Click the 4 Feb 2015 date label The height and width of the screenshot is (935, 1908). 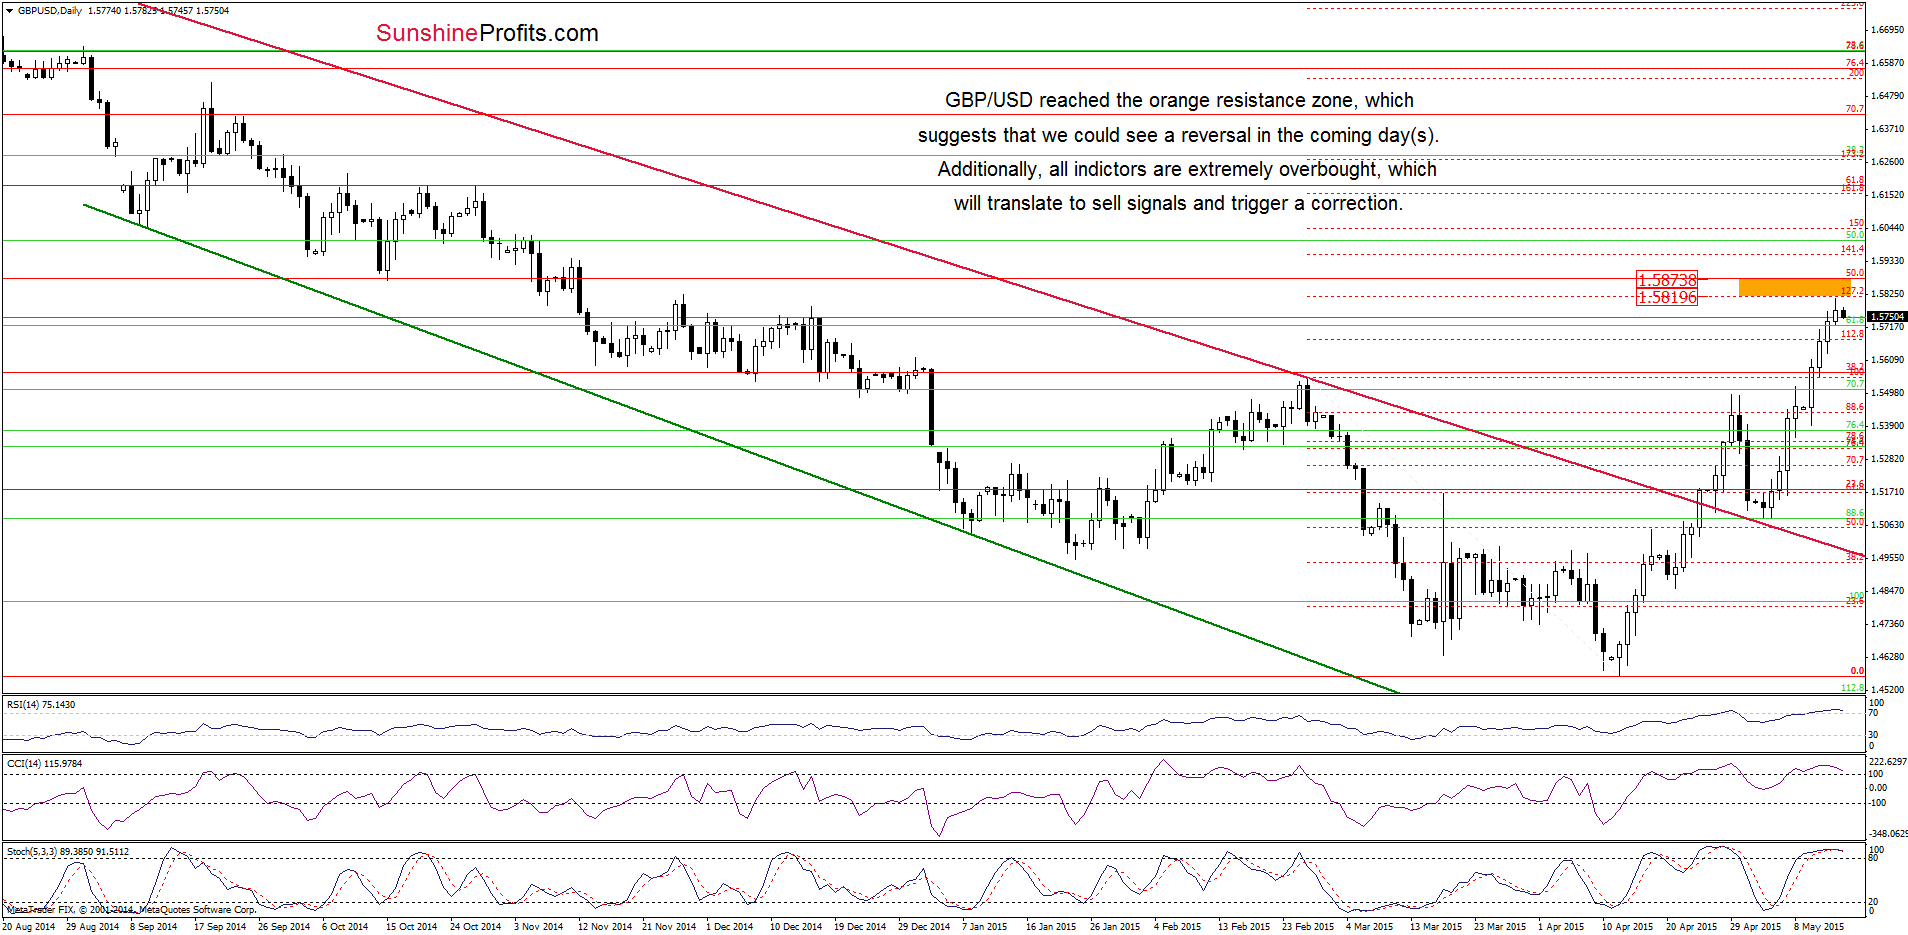[1177, 927]
